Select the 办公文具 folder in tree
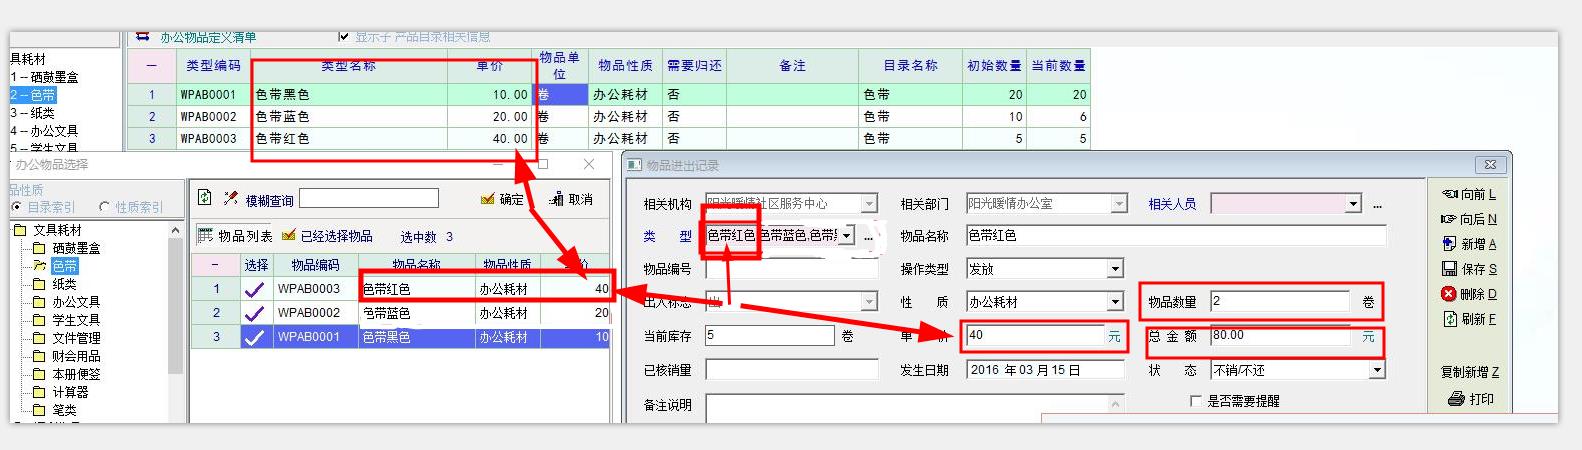The height and width of the screenshot is (450, 1582). tap(76, 302)
